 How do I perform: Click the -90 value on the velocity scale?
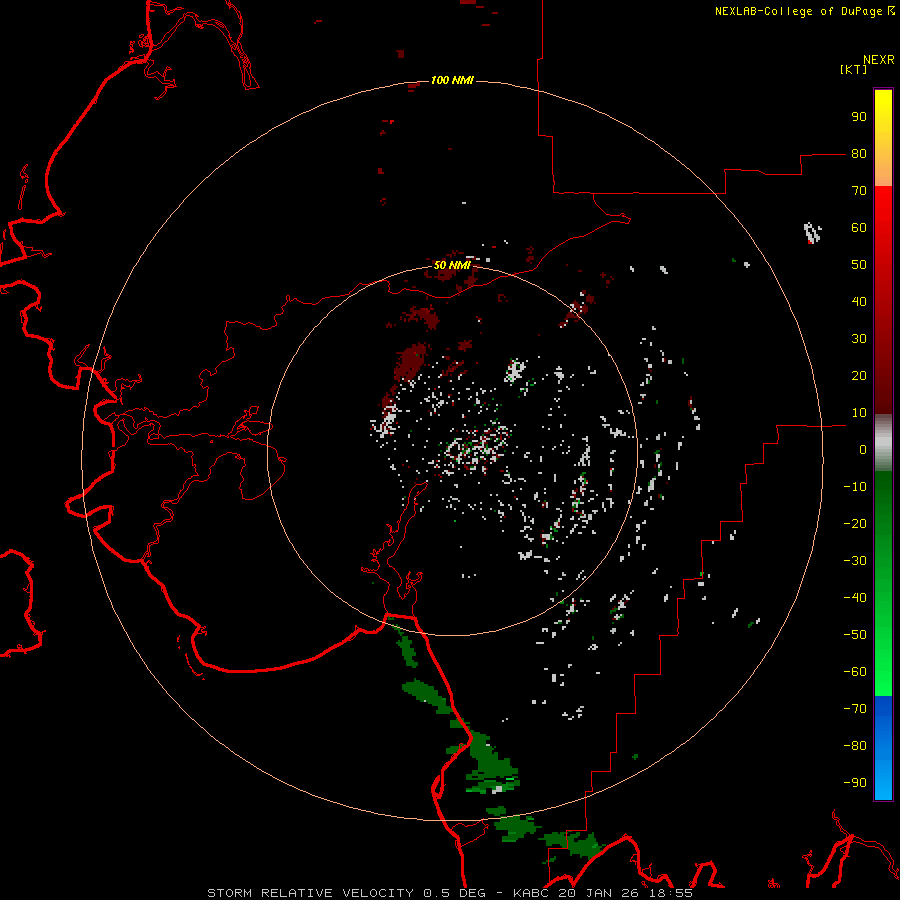[x=855, y=783]
